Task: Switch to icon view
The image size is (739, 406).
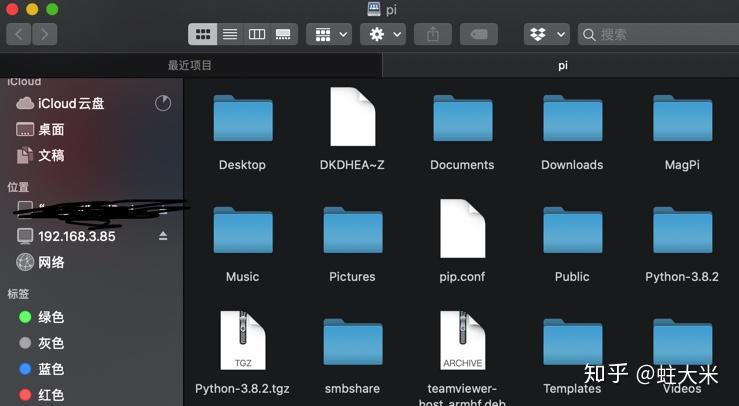Action: (203, 34)
